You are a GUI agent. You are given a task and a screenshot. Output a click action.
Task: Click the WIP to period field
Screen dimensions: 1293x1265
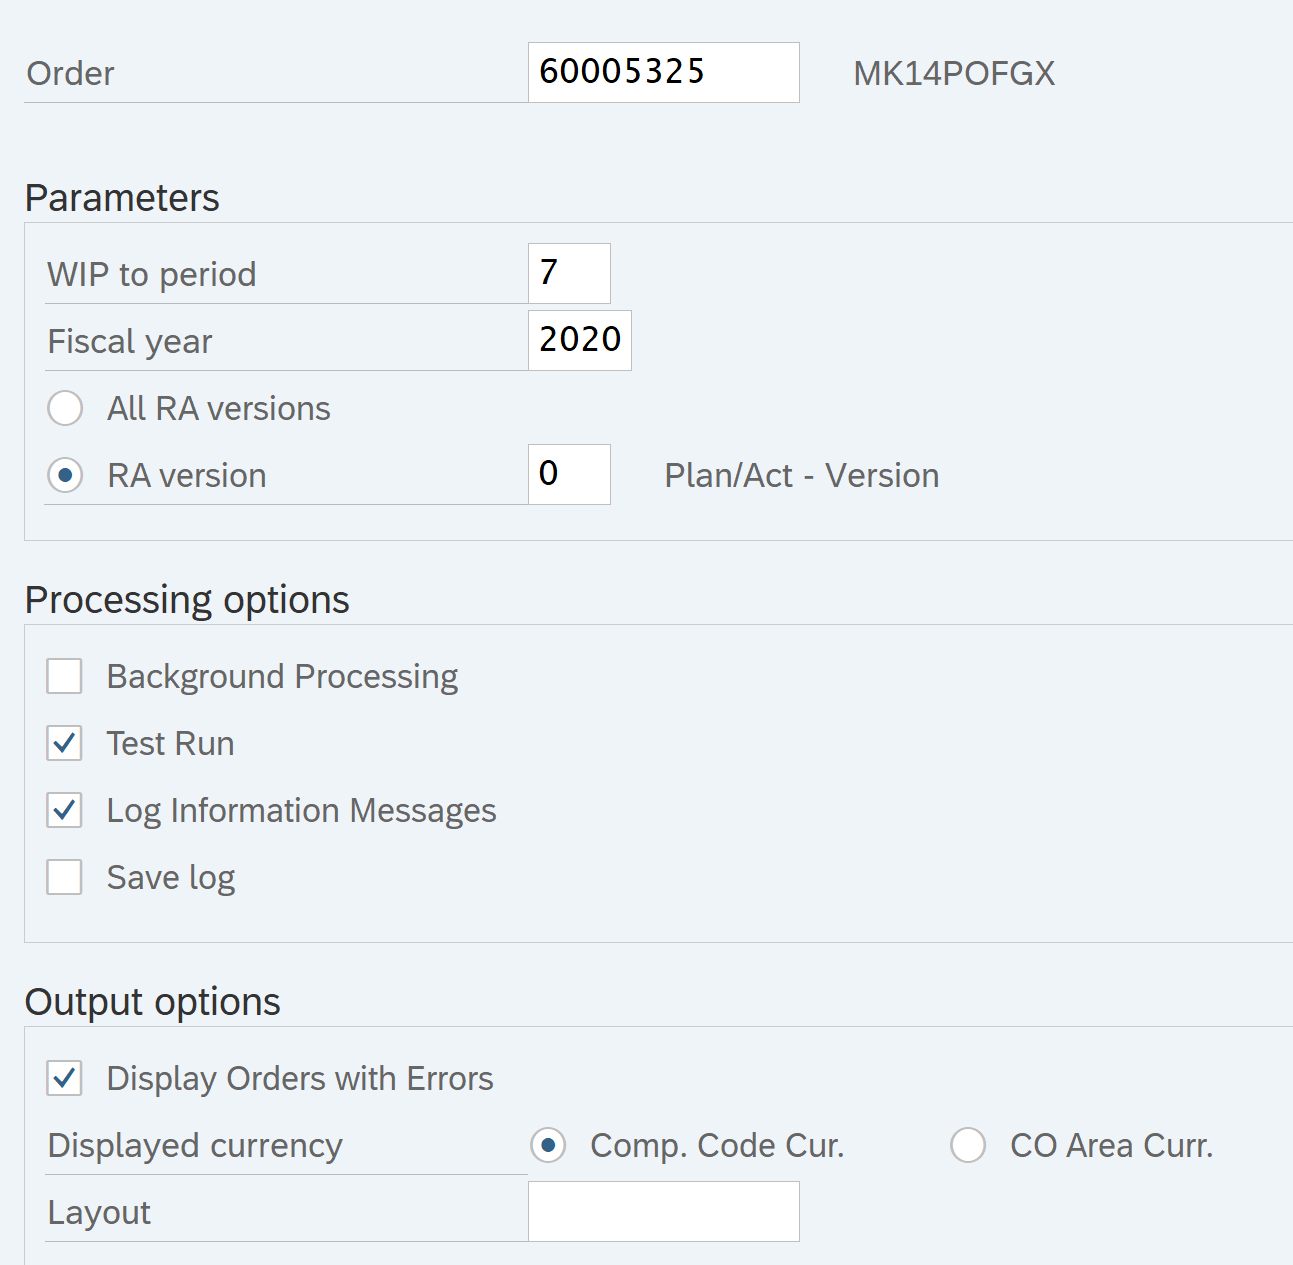click(x=569, y=273)
